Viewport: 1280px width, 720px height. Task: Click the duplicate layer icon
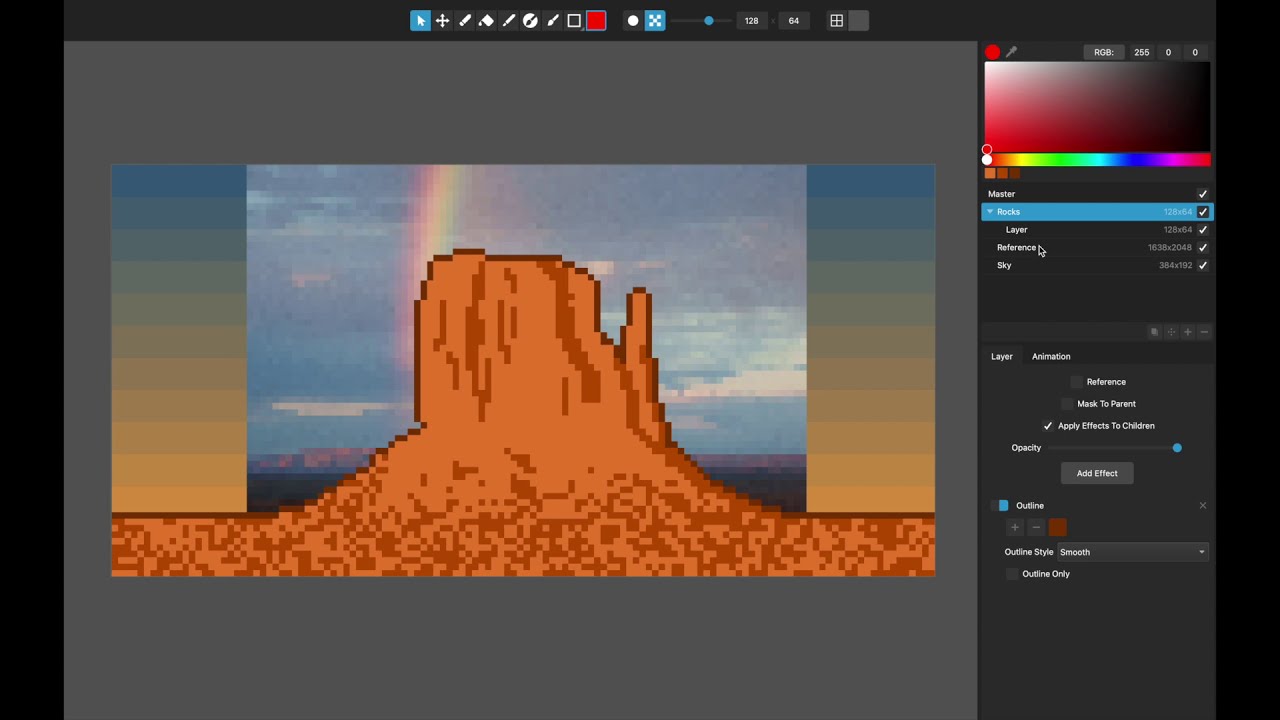pyautogui.click(x=1154, y=332)
